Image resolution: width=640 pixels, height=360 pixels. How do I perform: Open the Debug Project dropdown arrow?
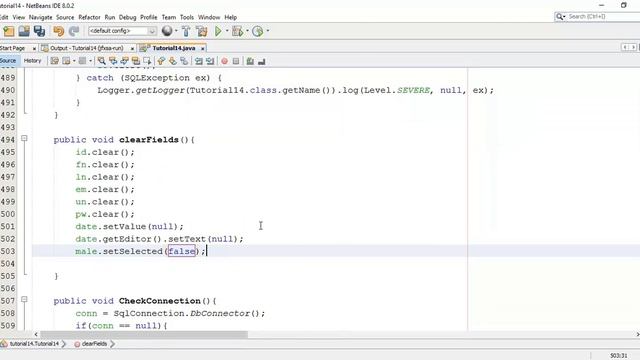[247, 31]
